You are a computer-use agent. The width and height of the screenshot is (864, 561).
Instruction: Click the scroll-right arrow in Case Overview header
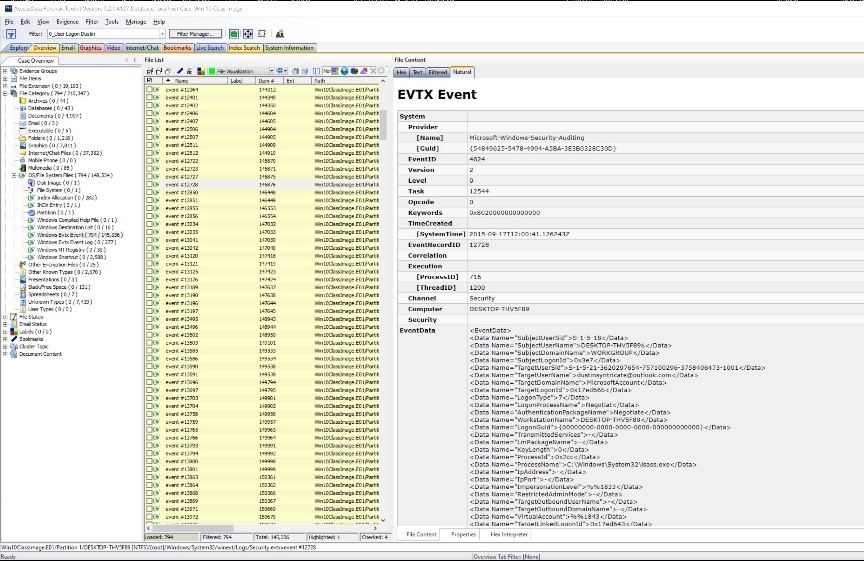coord(135,61)
